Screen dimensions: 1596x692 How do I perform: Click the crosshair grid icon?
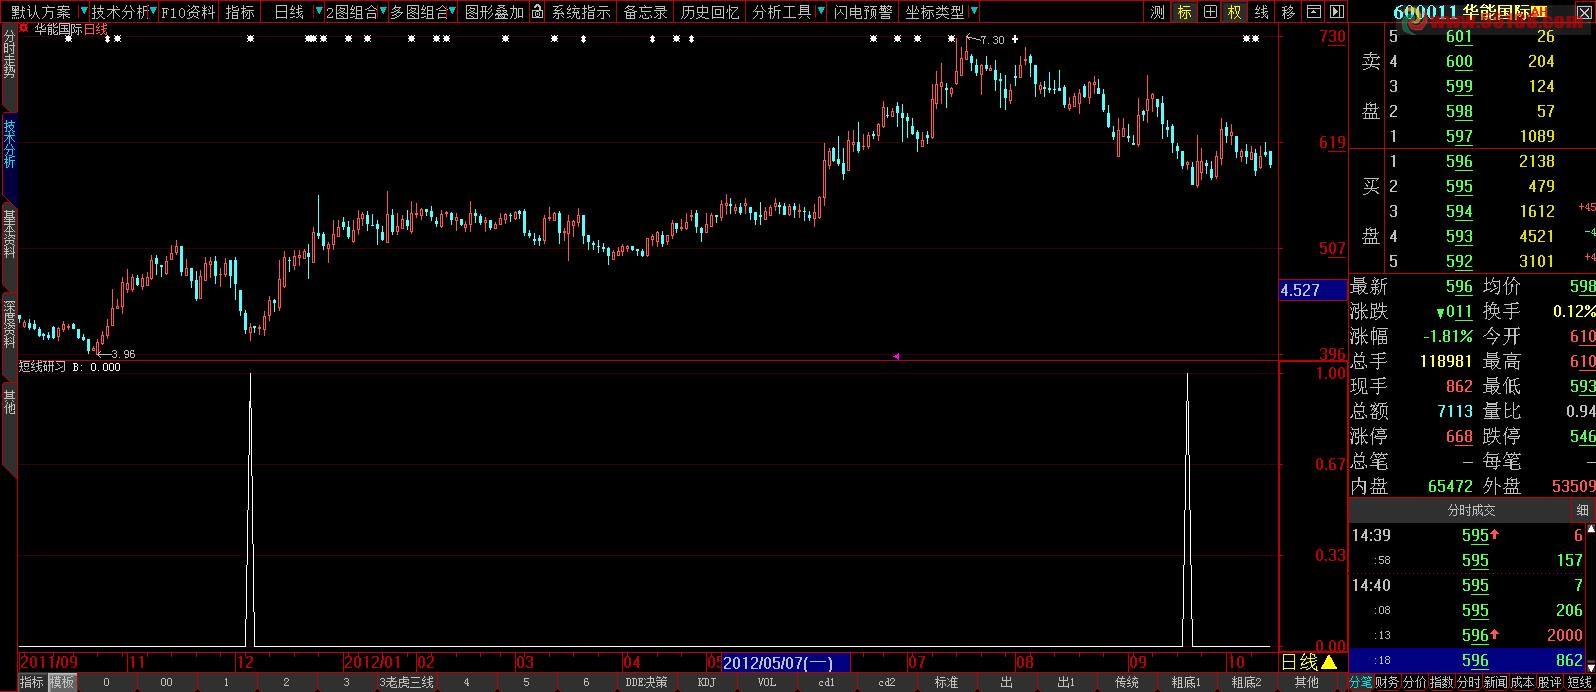[x=1210, y=12]
